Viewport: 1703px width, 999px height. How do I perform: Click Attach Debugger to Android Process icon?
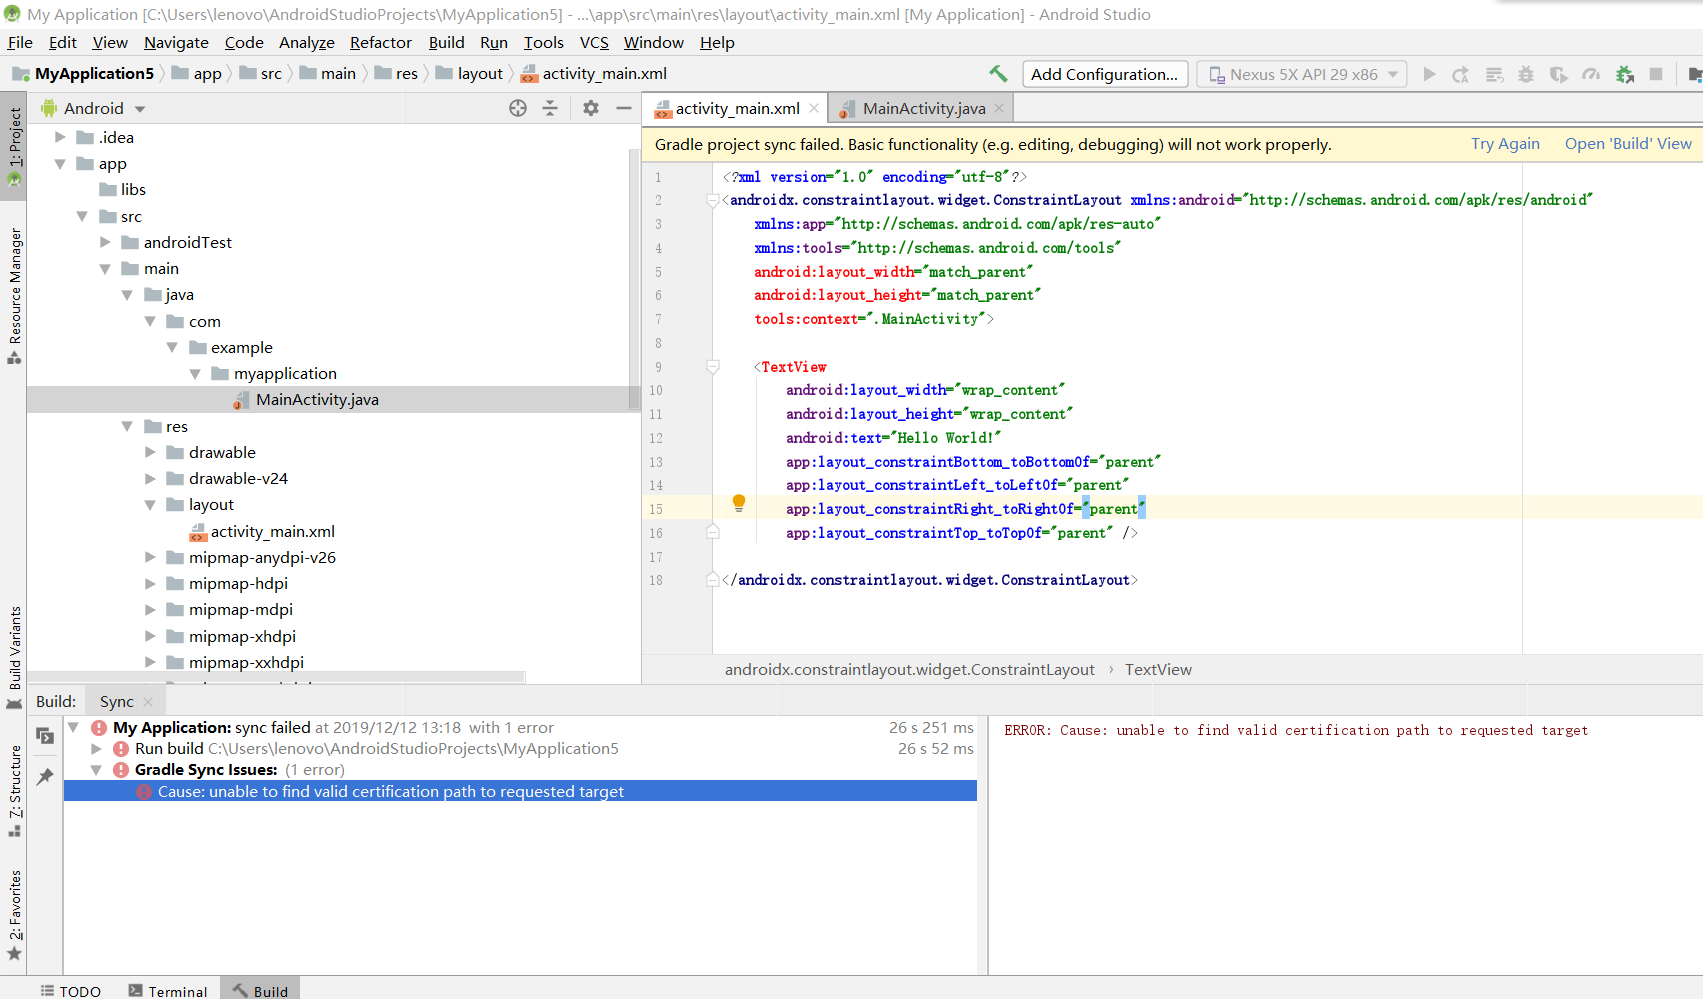pos(1625,74)
